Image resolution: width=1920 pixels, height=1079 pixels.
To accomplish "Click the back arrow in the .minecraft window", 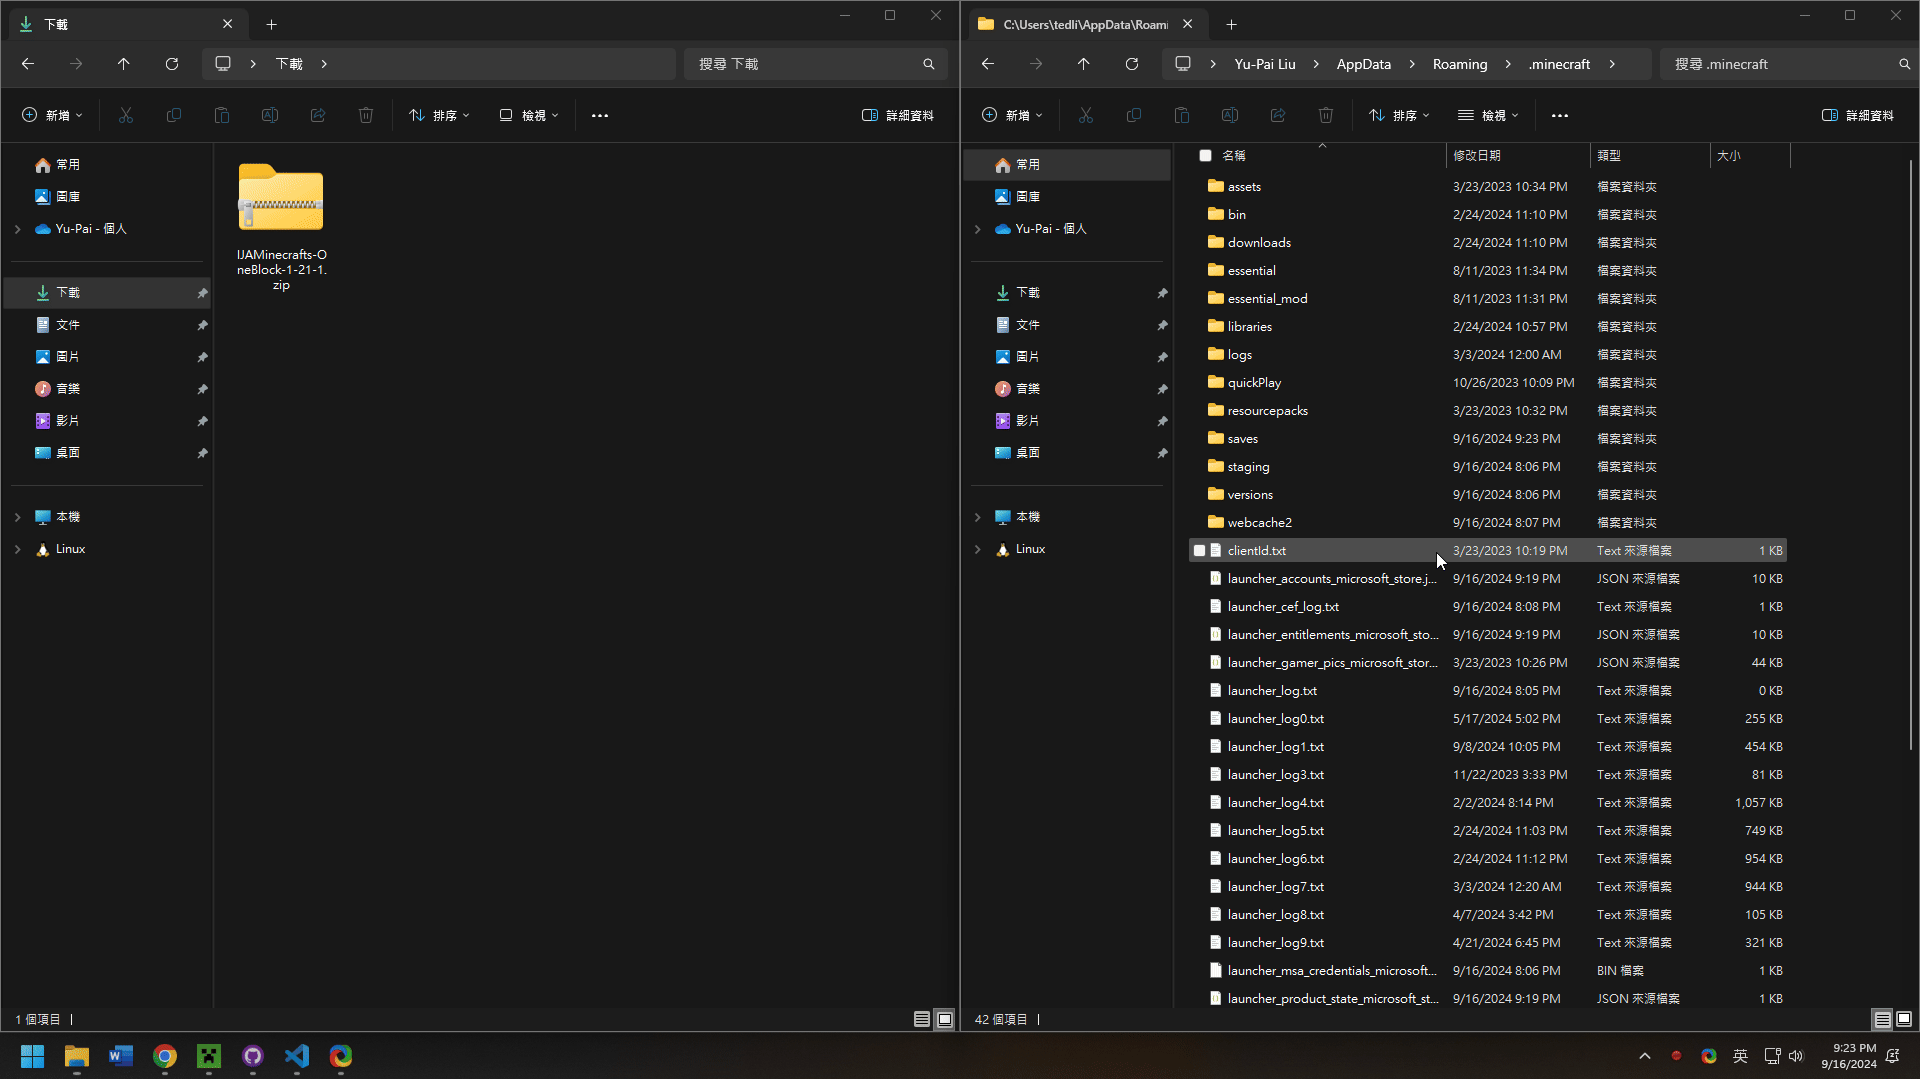I will click(x=988, y=64).
